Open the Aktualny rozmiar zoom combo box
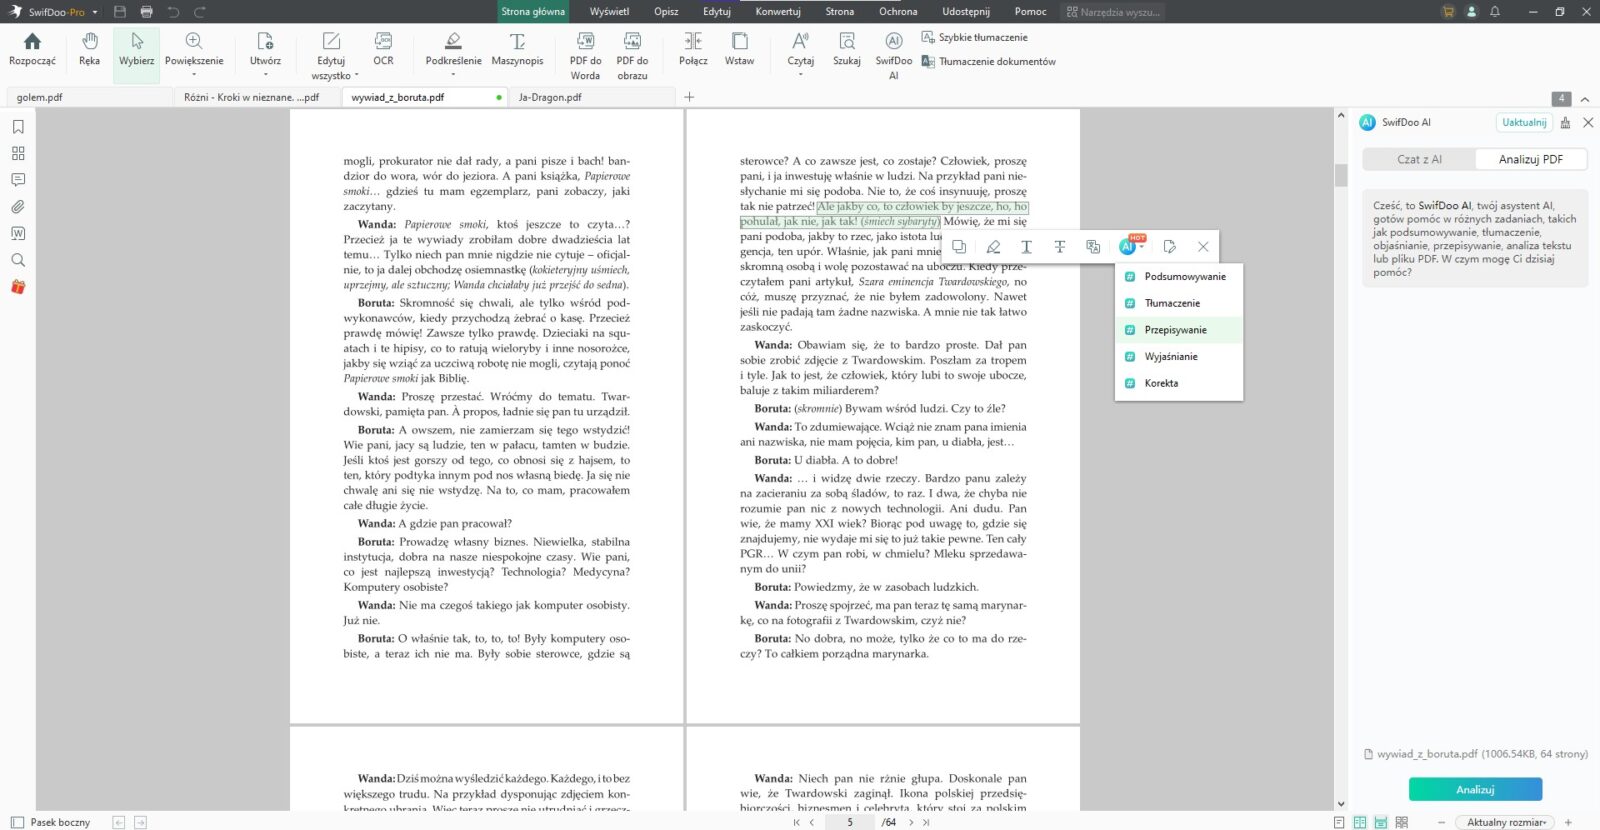Screen dimensions: 1600x830 point(1507,822)
